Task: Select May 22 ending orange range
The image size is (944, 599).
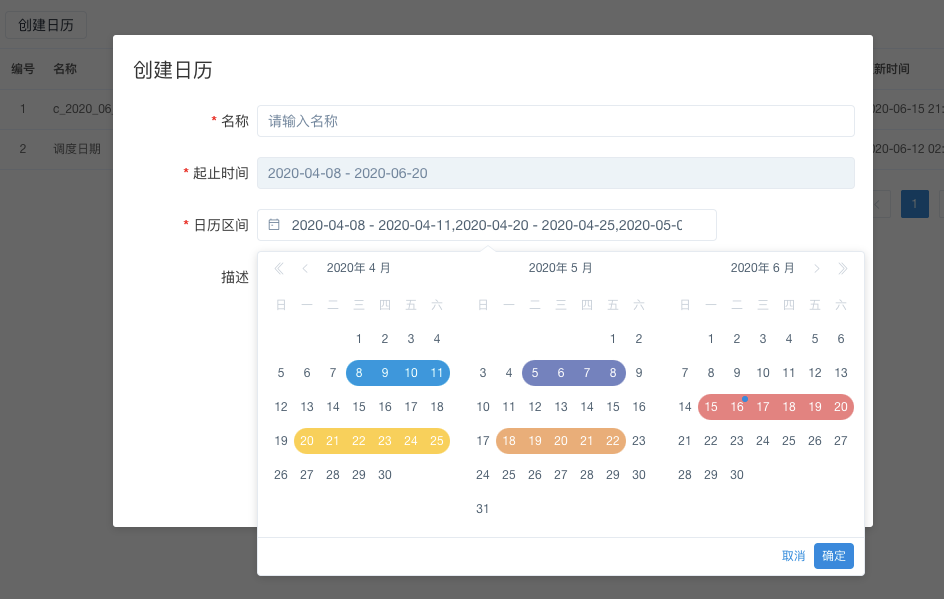Action: (x=613, y=441)
